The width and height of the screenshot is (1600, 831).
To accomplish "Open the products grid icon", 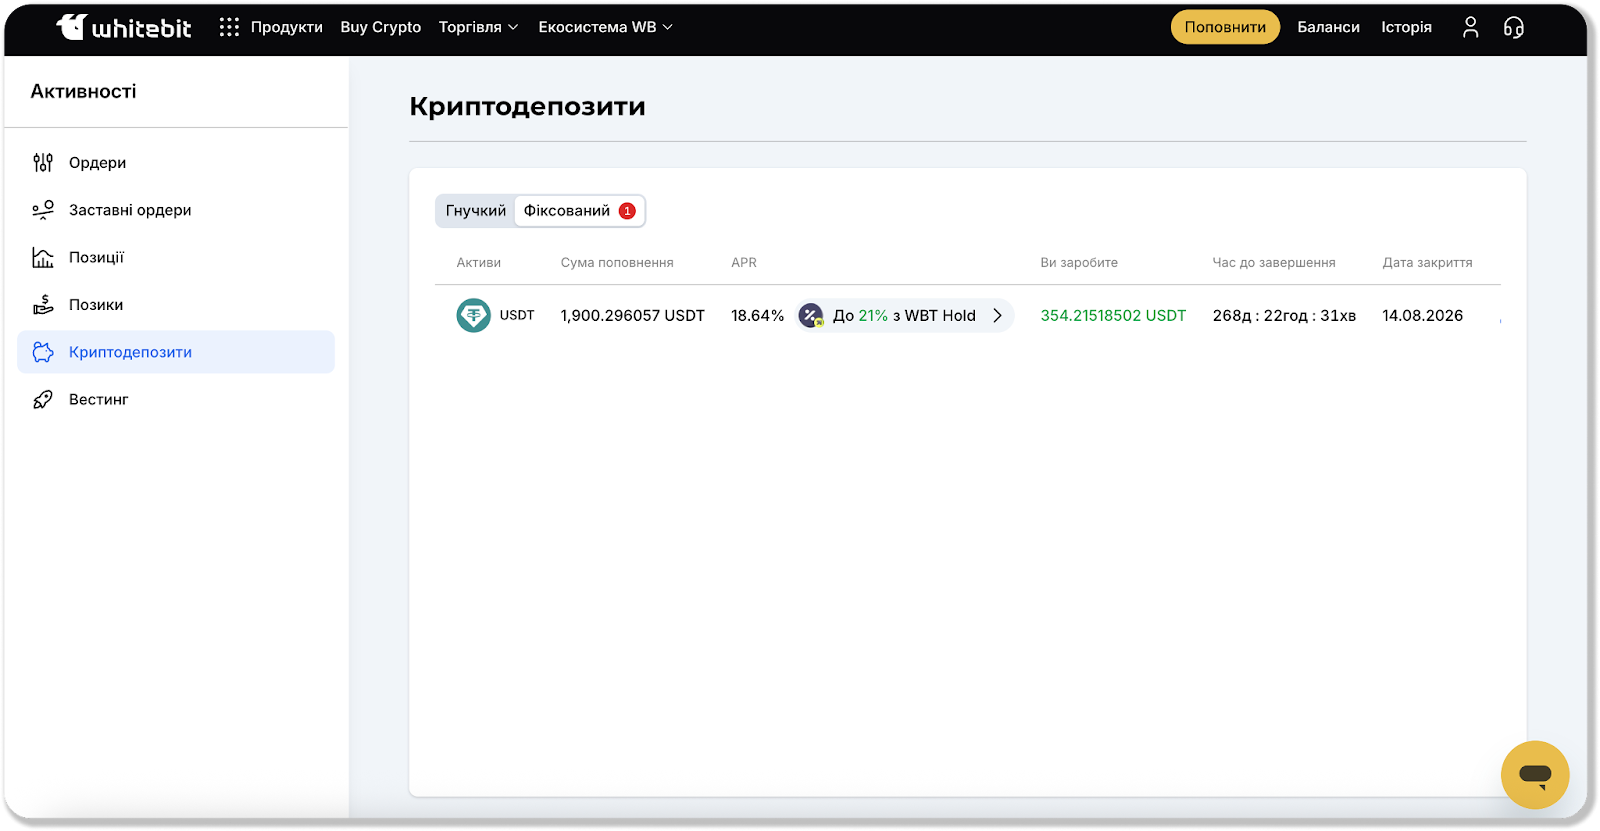I will (229, 27).
